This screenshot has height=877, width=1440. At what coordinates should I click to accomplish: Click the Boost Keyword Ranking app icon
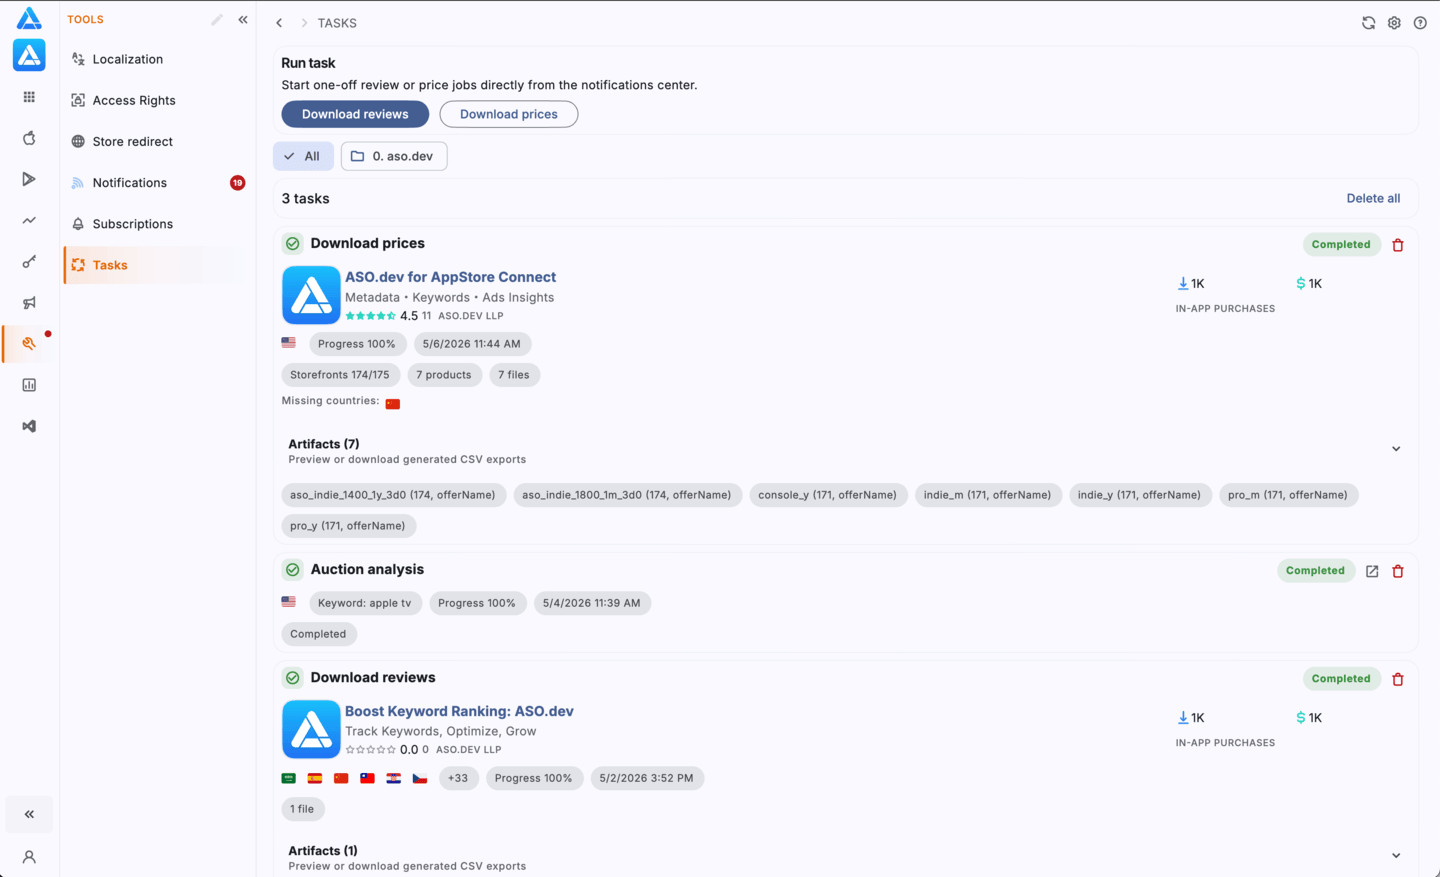(311, 729)
